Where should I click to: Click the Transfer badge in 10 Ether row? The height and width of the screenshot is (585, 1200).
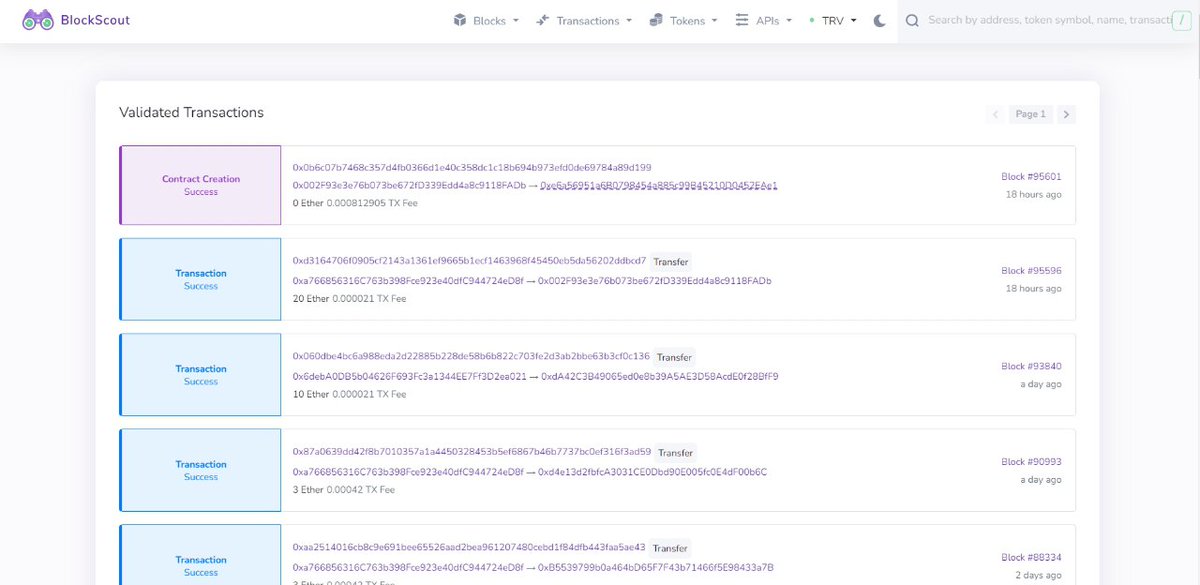point(675,357)
